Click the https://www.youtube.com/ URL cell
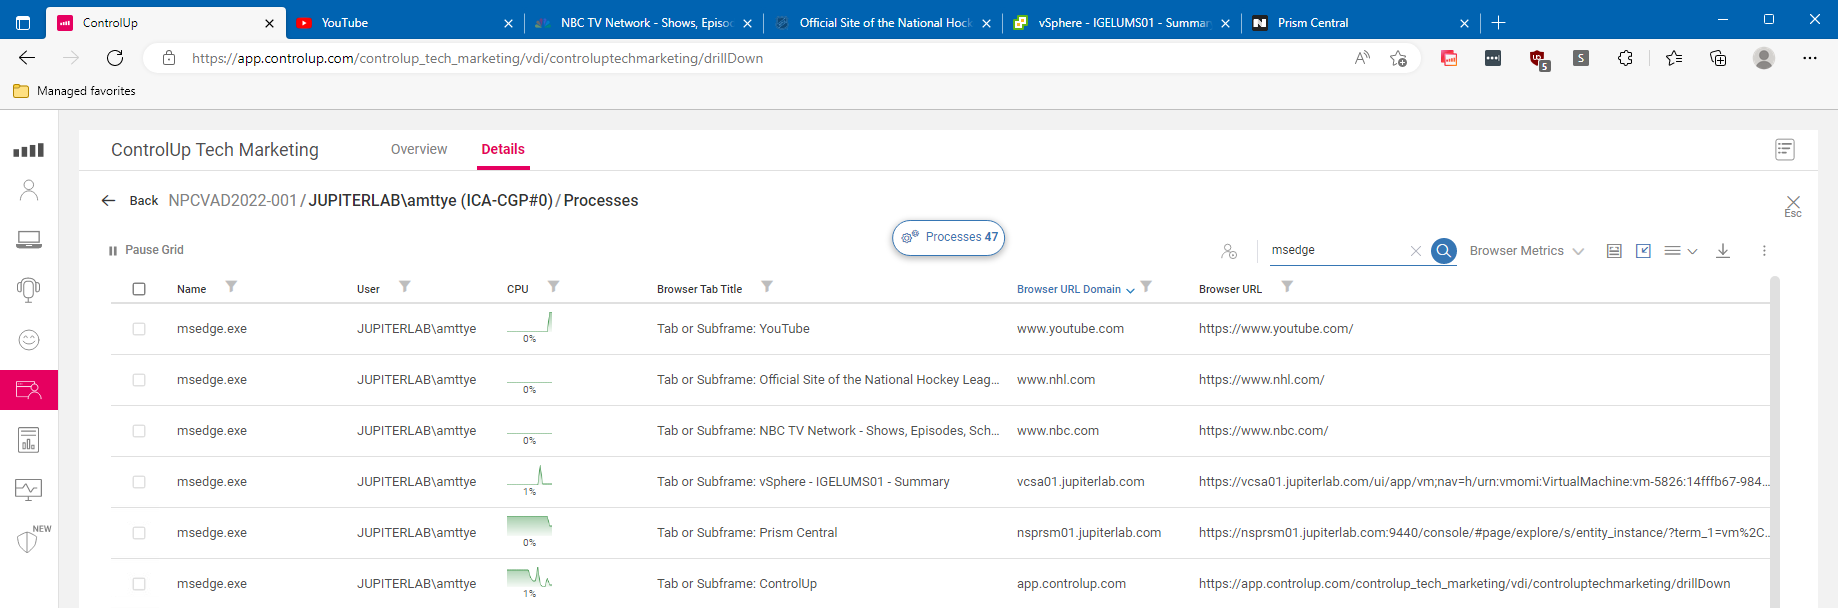1838x608 pixels. tap(1276, 329)
